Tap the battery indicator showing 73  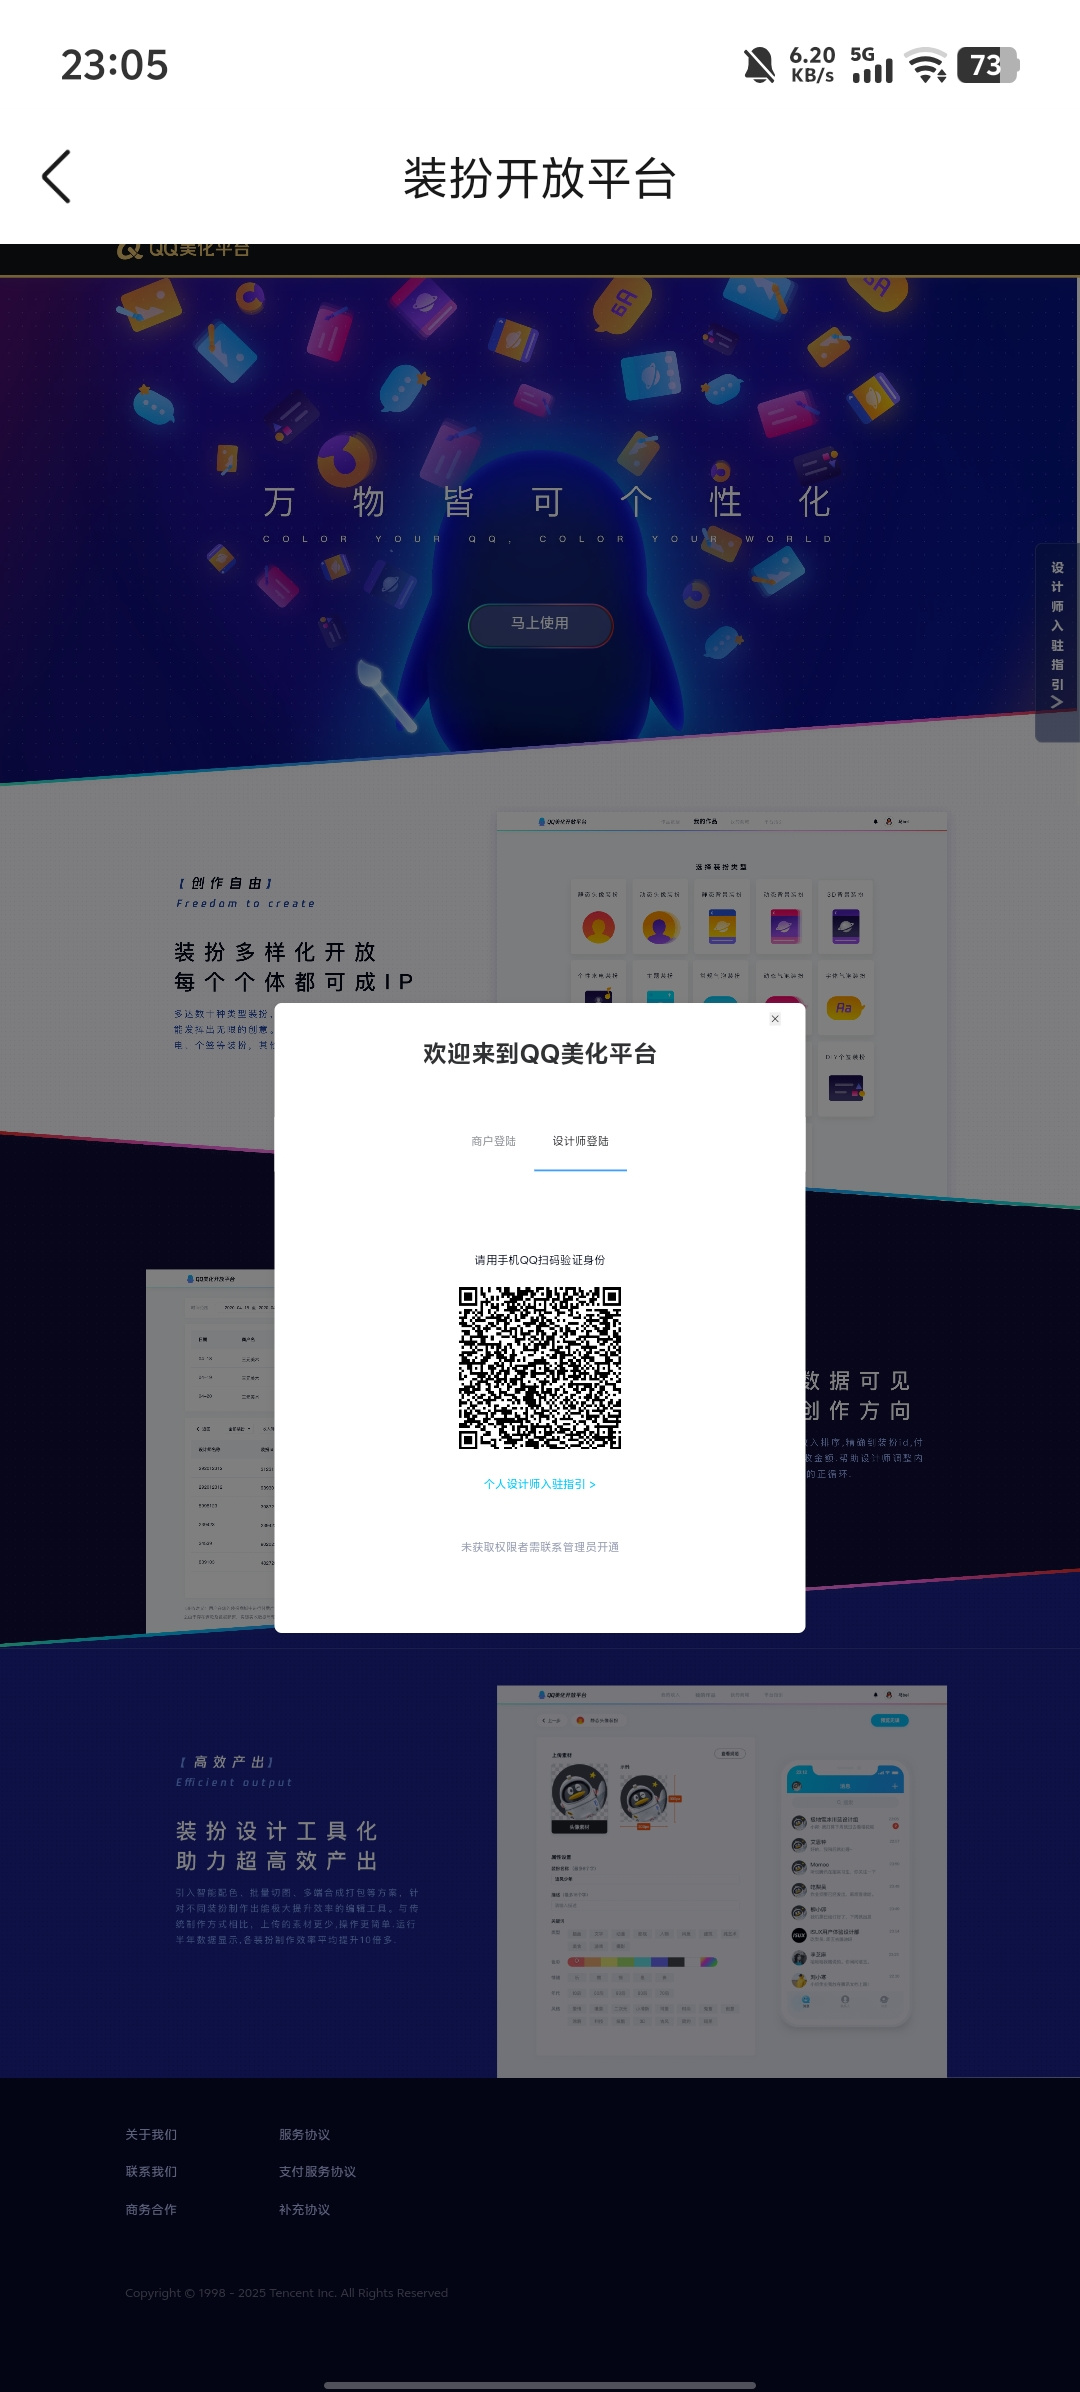pos(987,66)
